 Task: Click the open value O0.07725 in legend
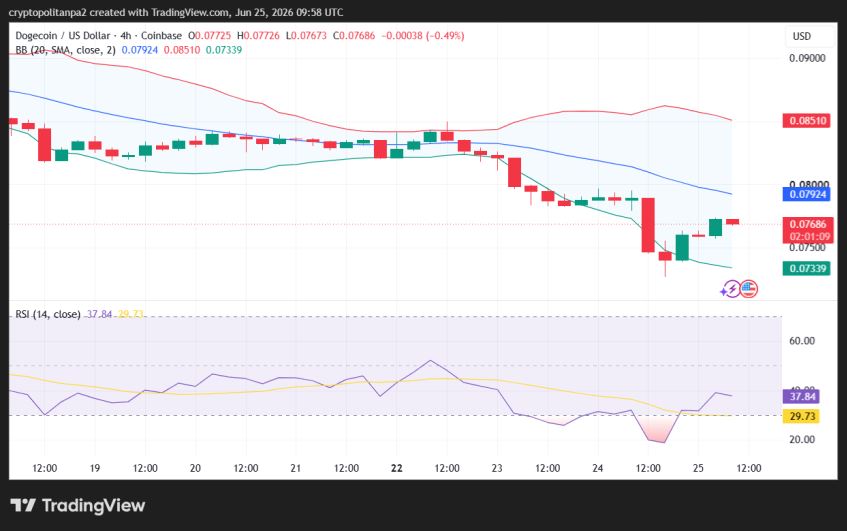click(210, 36)
